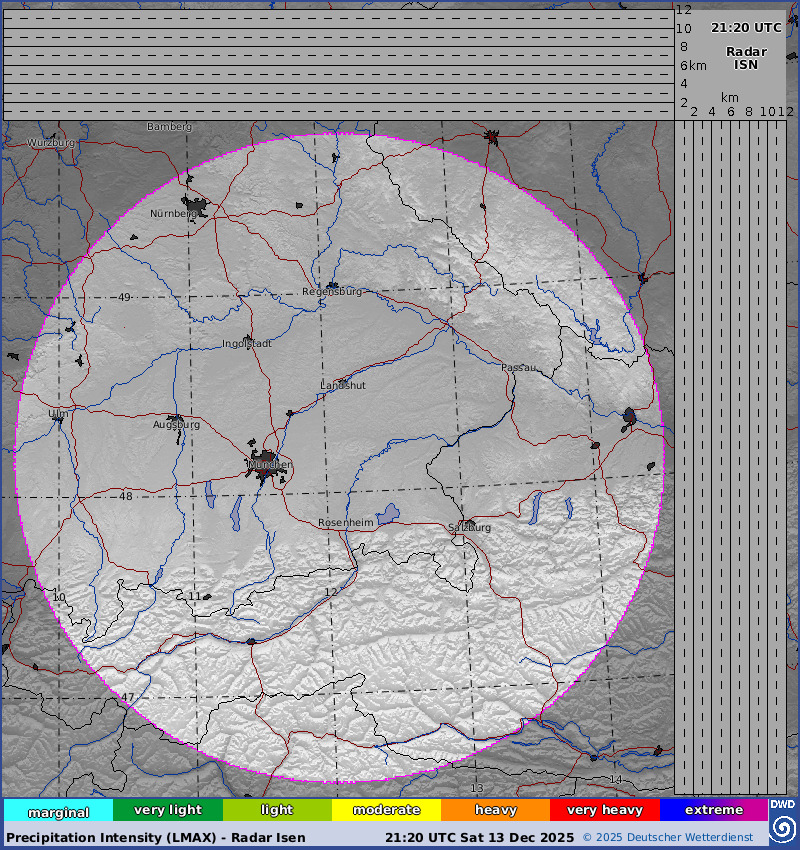This screenshot has height=850, width=800.
Task: Click the Salzburg label on map
Action: click(469, 527)
